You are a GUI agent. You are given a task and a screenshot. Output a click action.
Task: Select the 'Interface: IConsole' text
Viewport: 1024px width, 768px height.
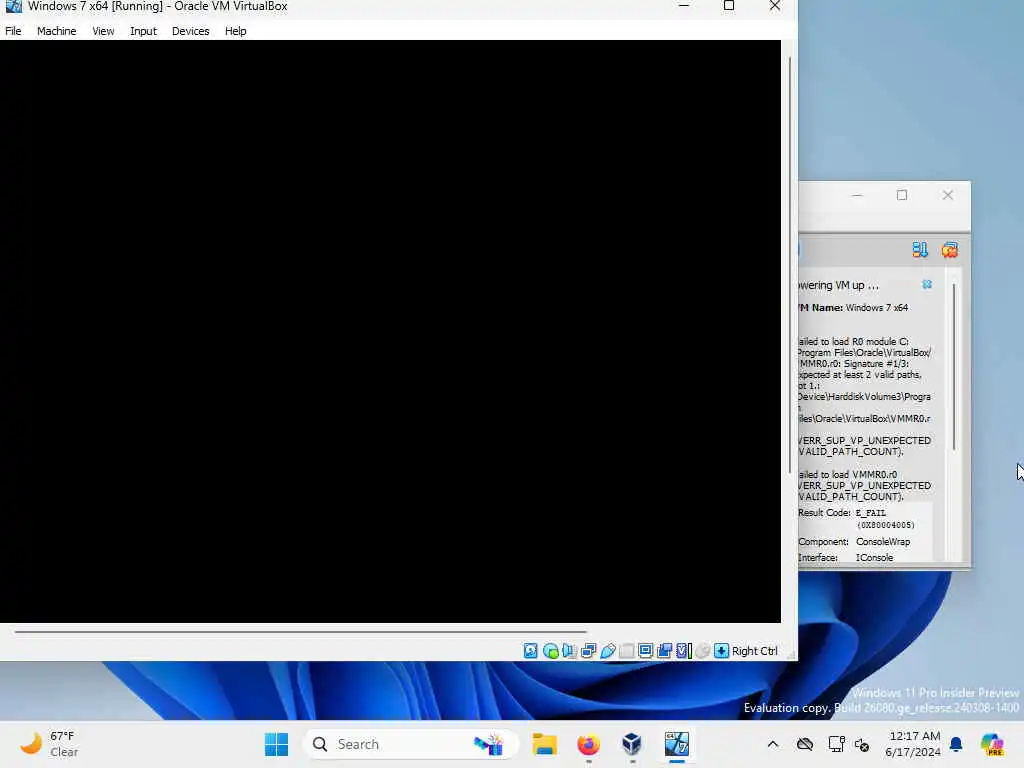point(846,557)
